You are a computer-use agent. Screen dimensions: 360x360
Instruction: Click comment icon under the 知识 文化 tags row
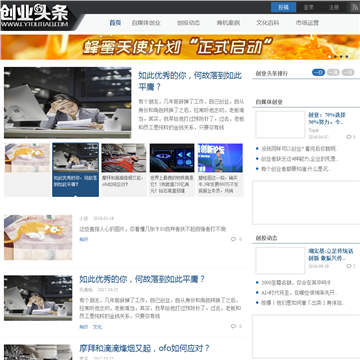[x=233, y=326]
